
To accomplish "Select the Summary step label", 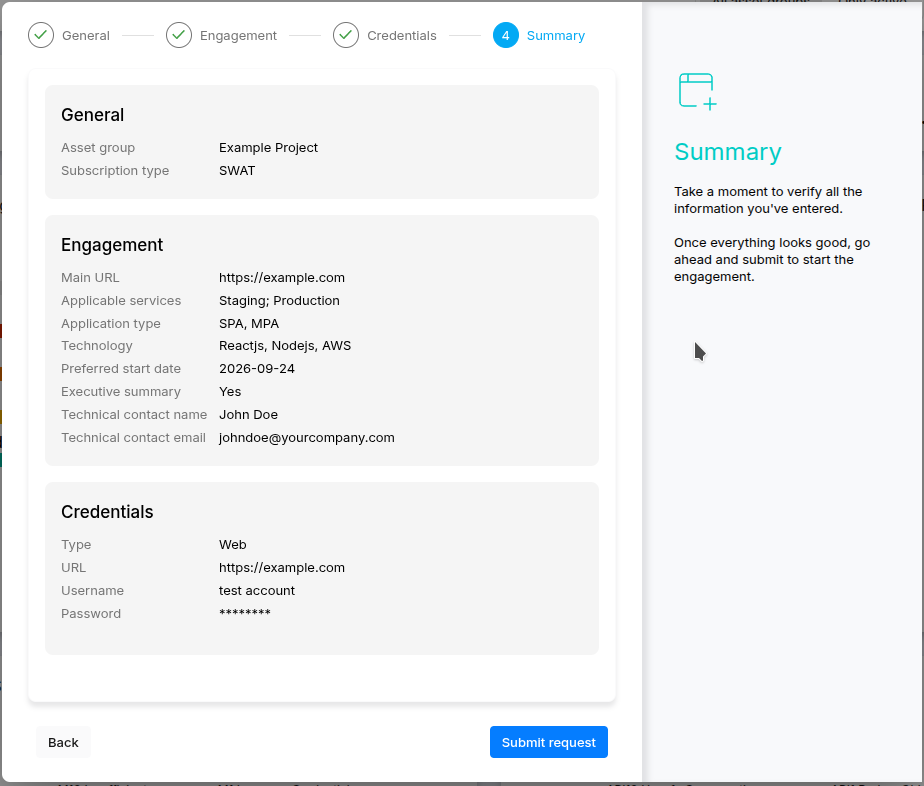I will pos(556,36).
